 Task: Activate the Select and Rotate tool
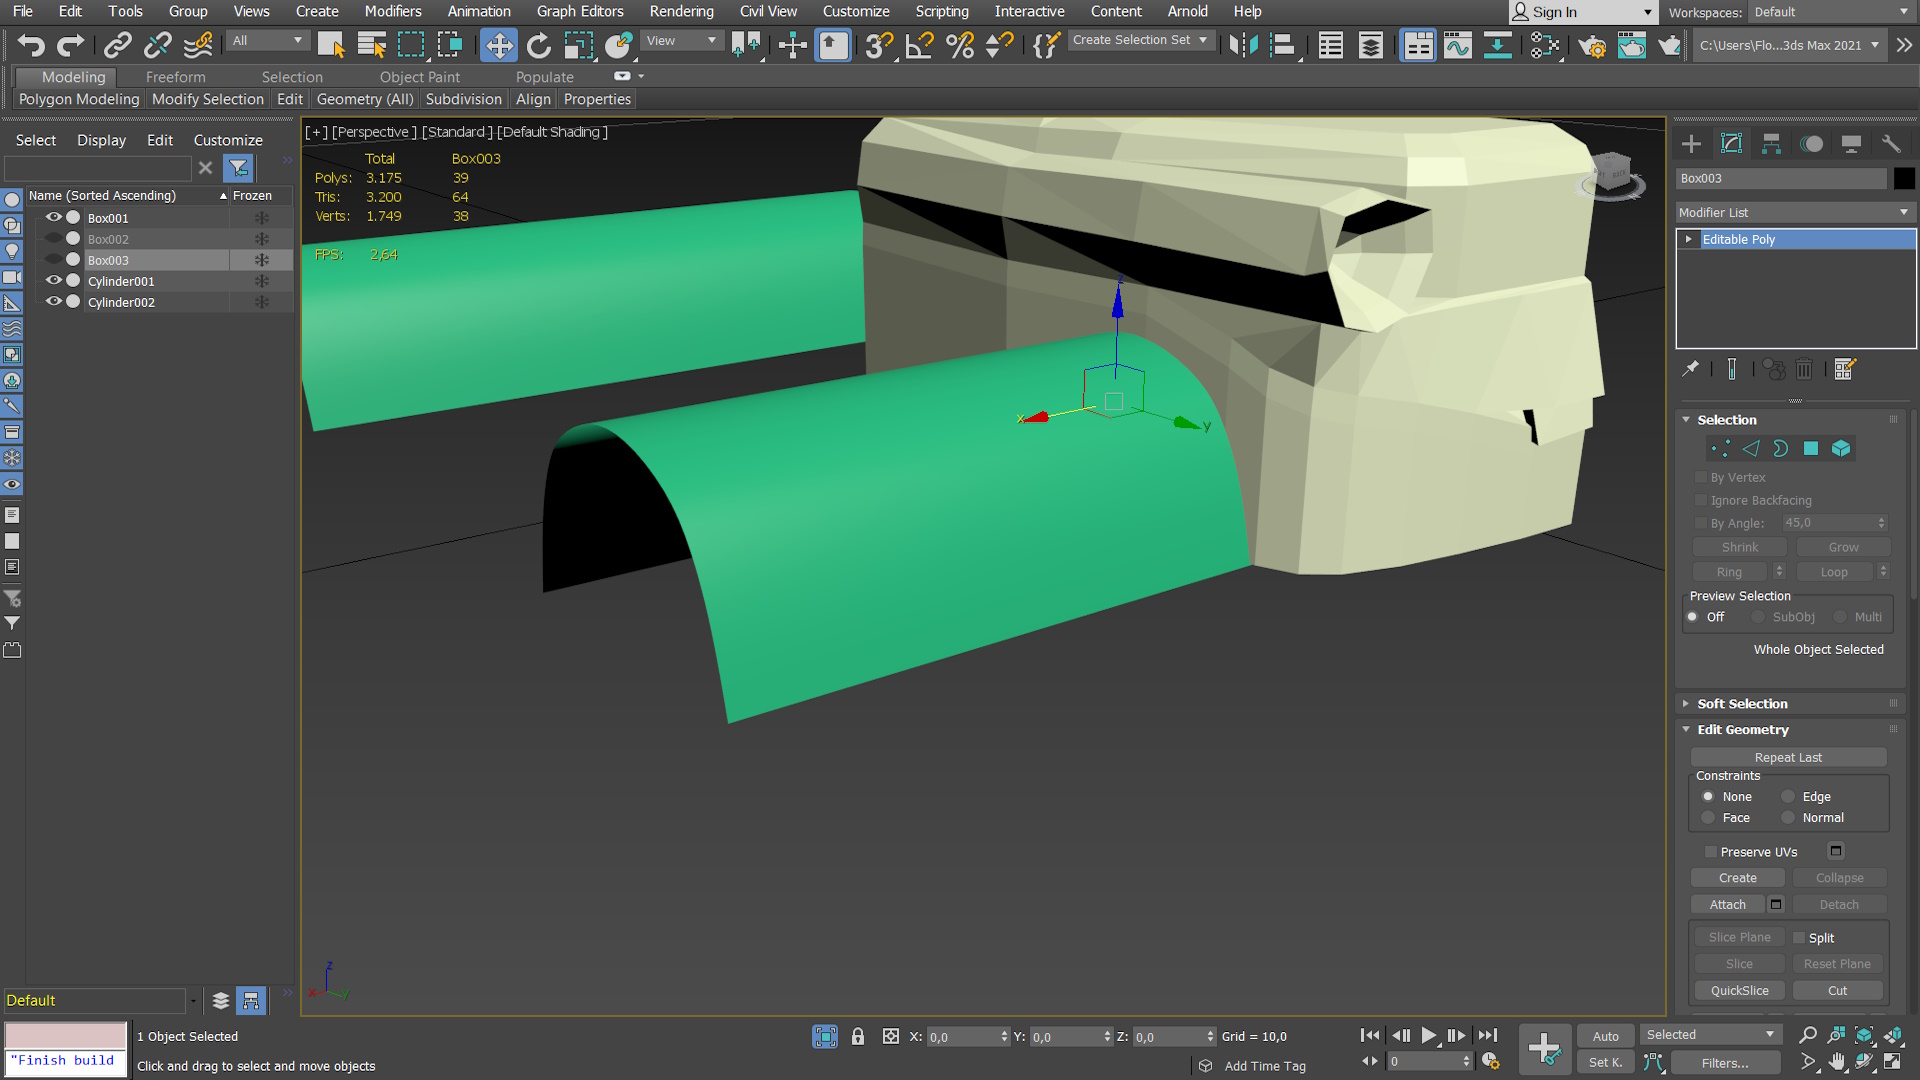[x=538, y=45]
